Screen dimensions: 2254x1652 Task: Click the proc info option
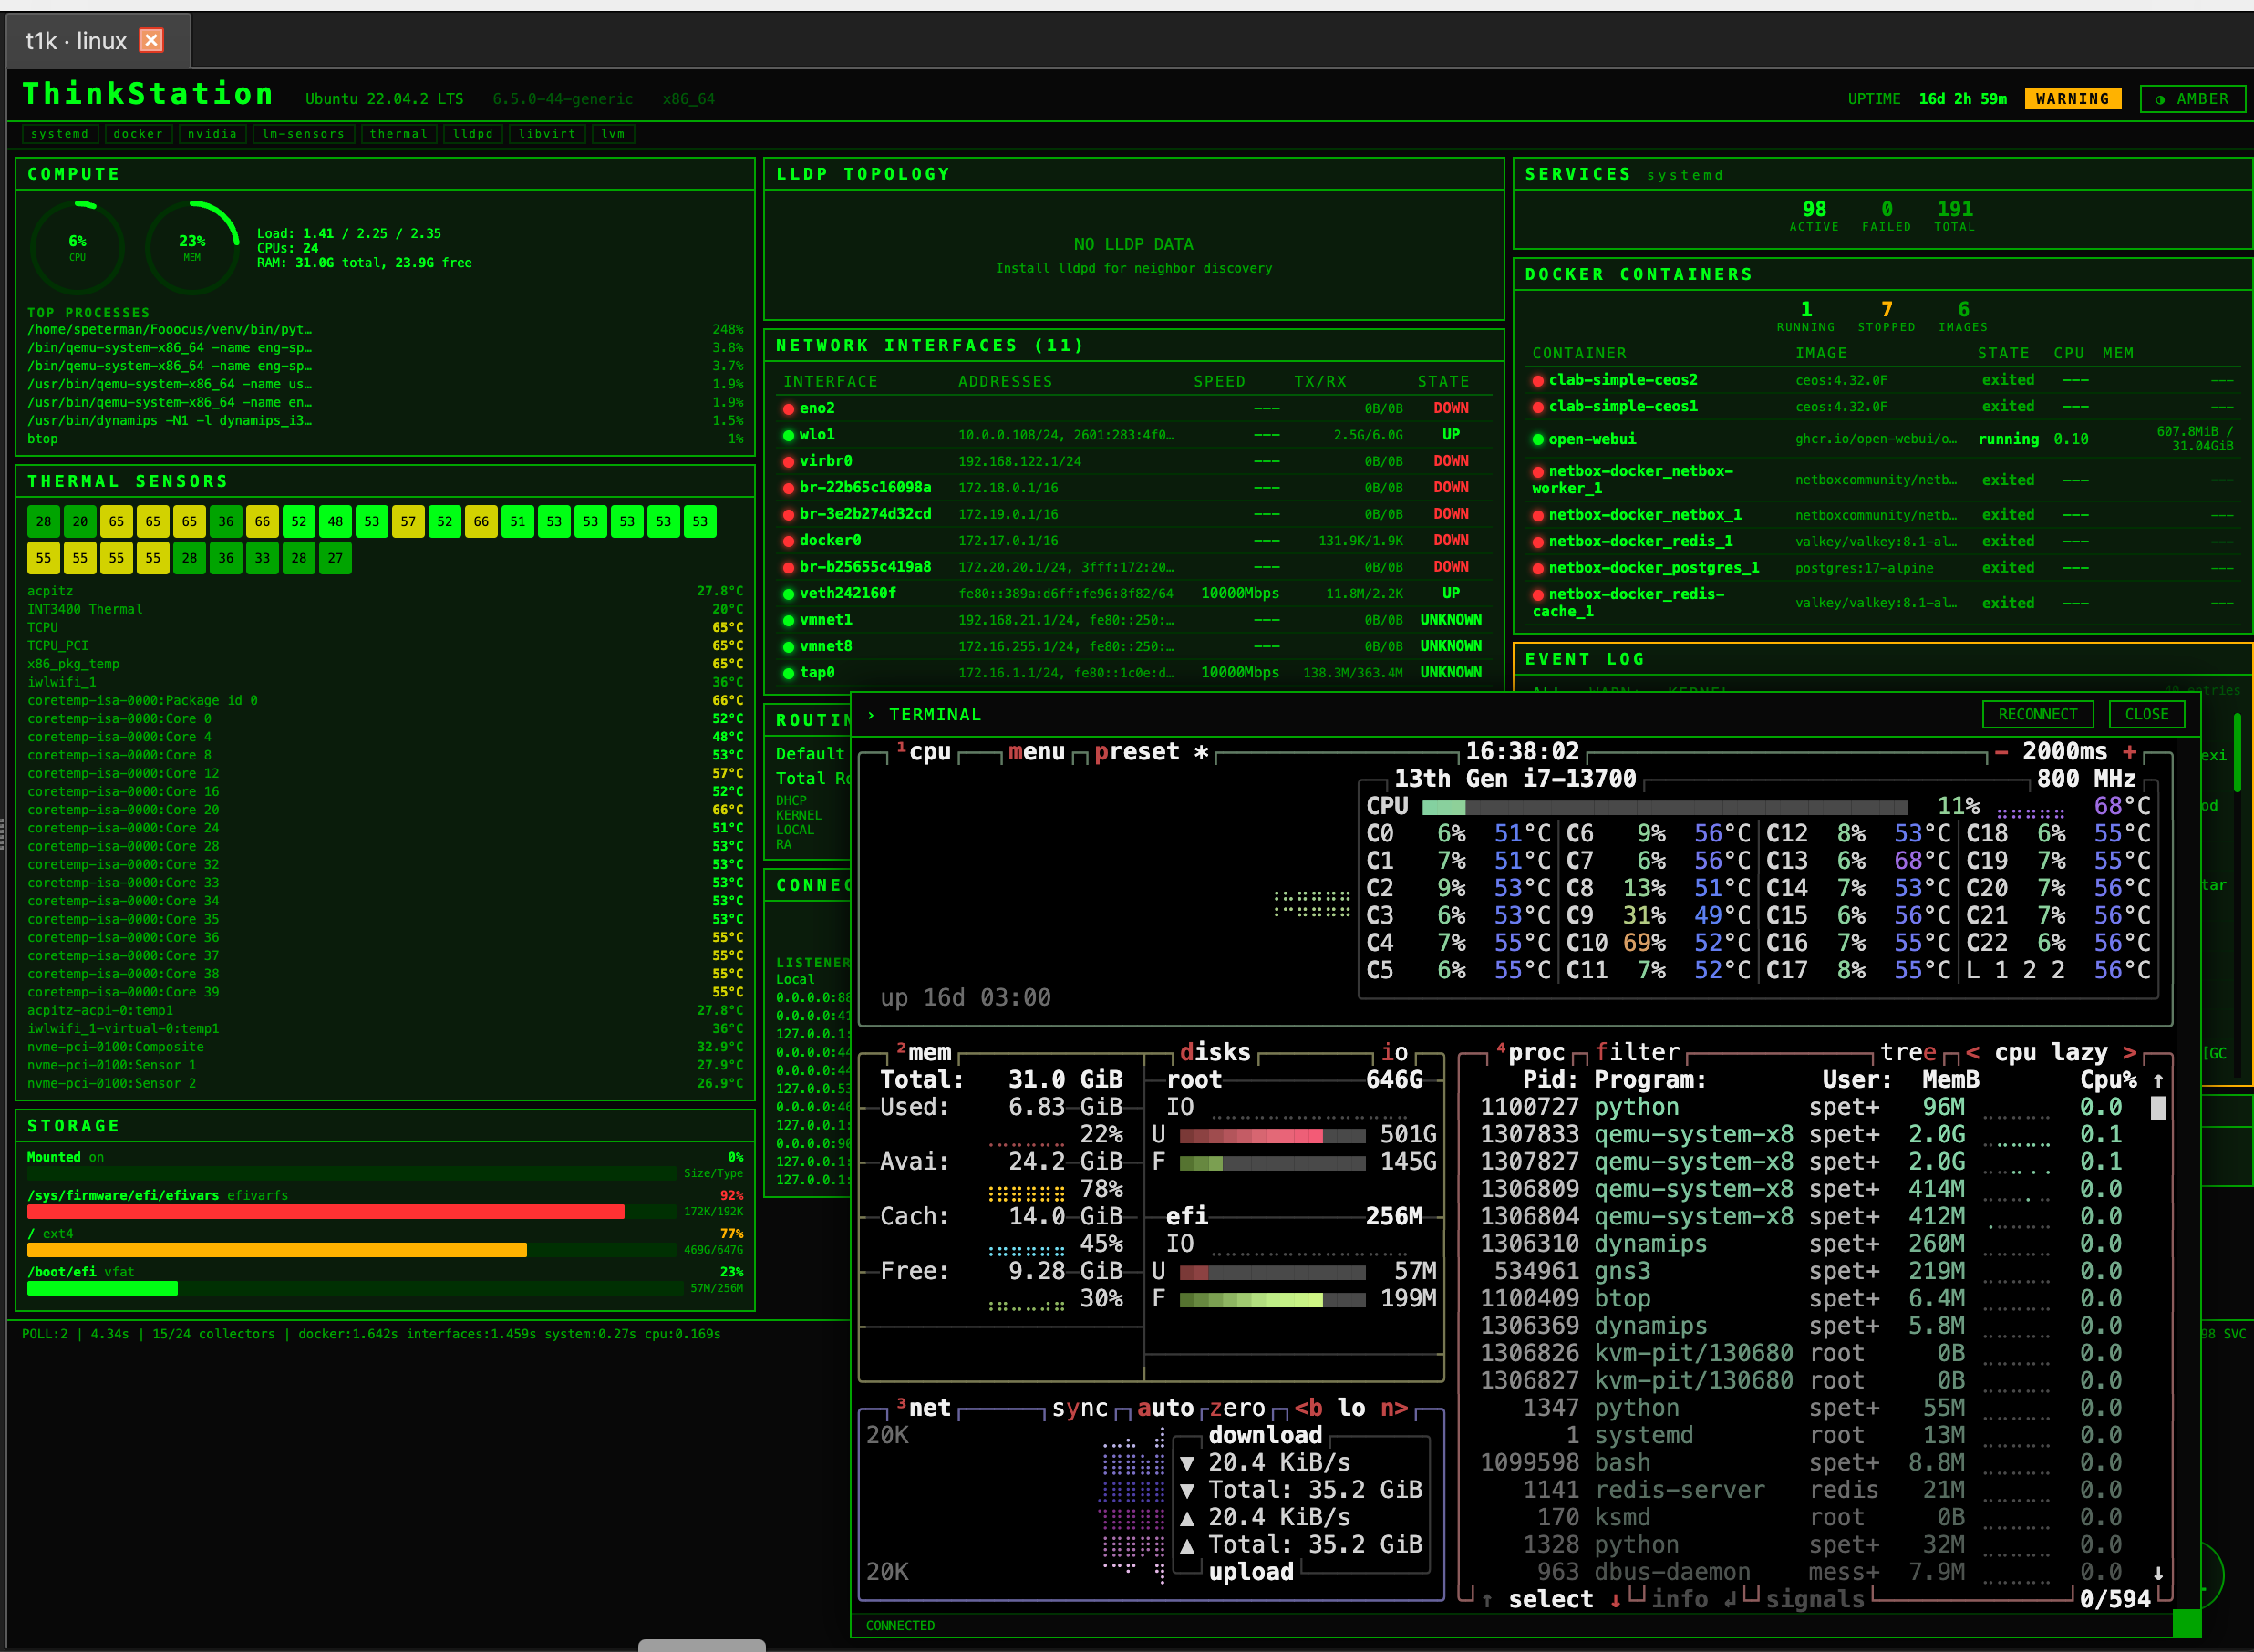(x=1679, y=1599)
